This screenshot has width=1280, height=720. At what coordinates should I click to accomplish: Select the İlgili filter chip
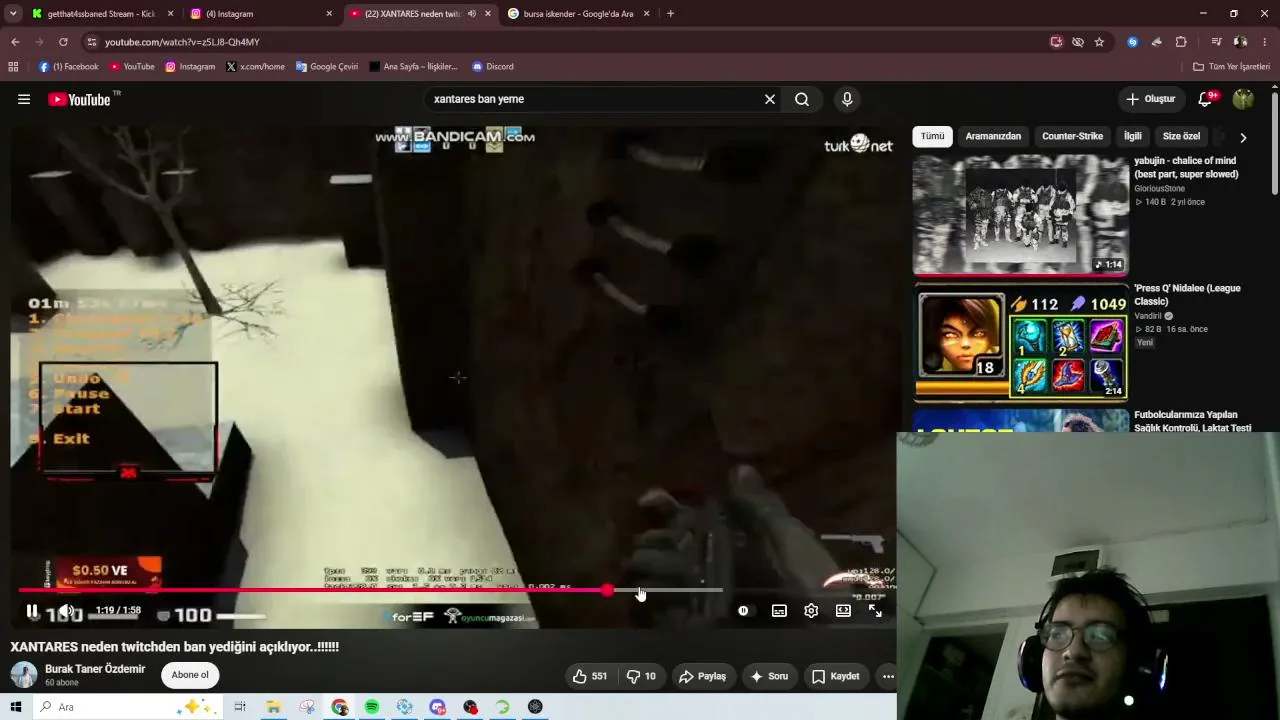point(1132,136)
